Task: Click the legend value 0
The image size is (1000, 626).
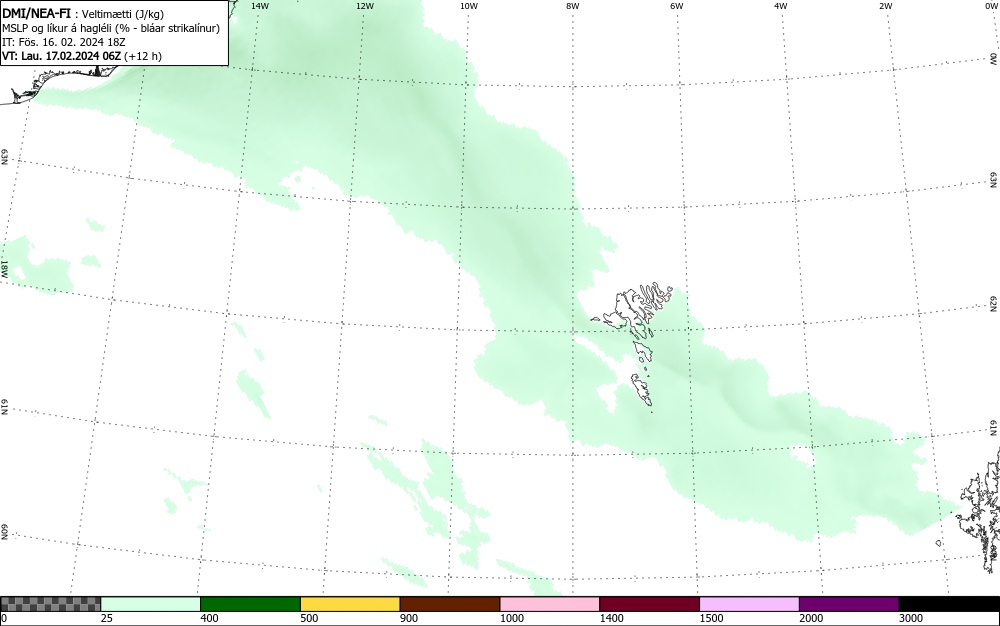Action: coord(4,618)
